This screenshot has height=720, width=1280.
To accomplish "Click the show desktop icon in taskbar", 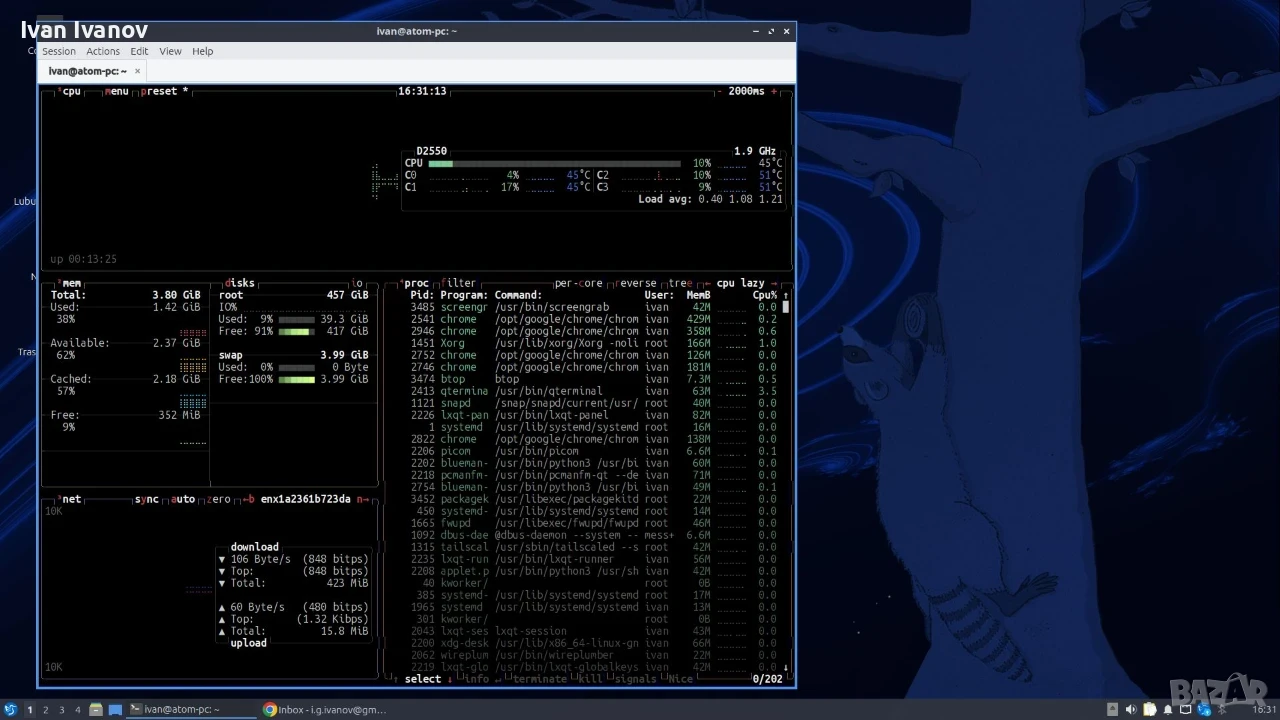I will pyautogui.click(x=115, y=710).
